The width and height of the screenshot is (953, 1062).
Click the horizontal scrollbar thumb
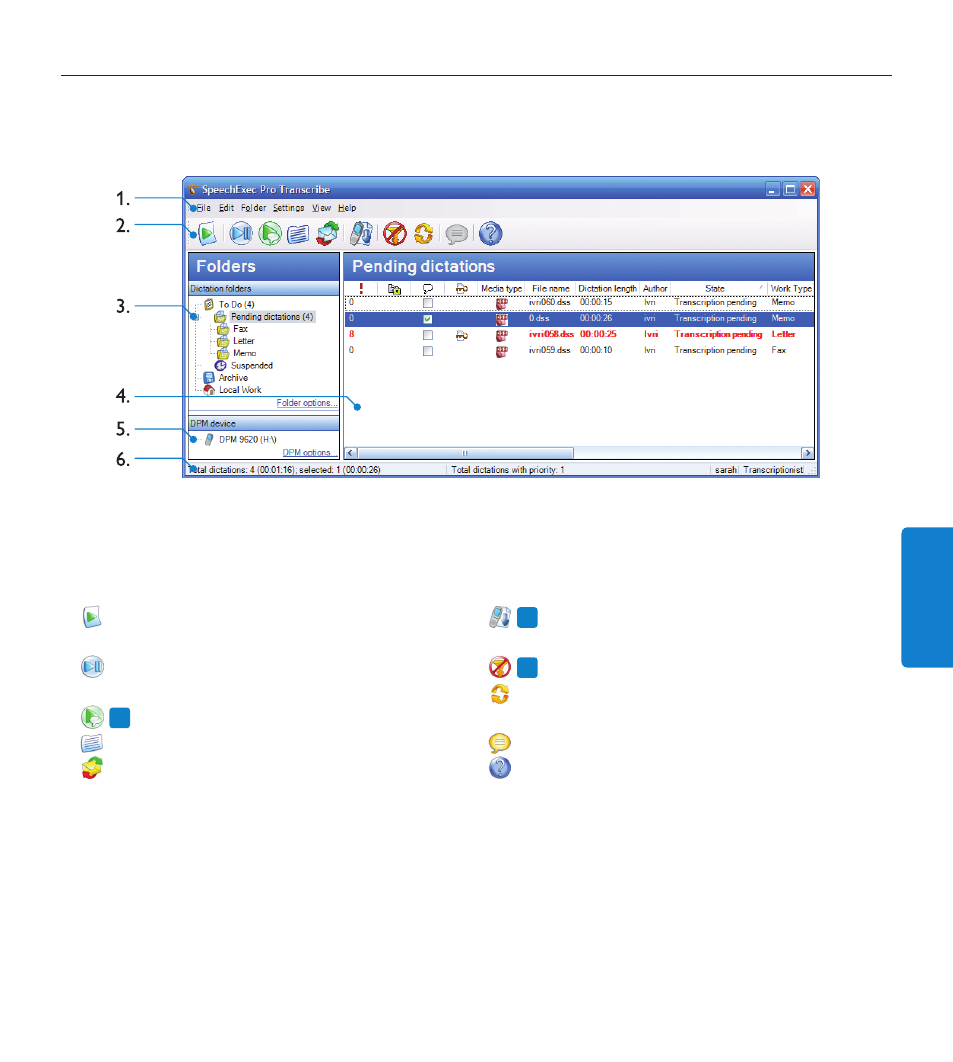(x=465, y=452)
